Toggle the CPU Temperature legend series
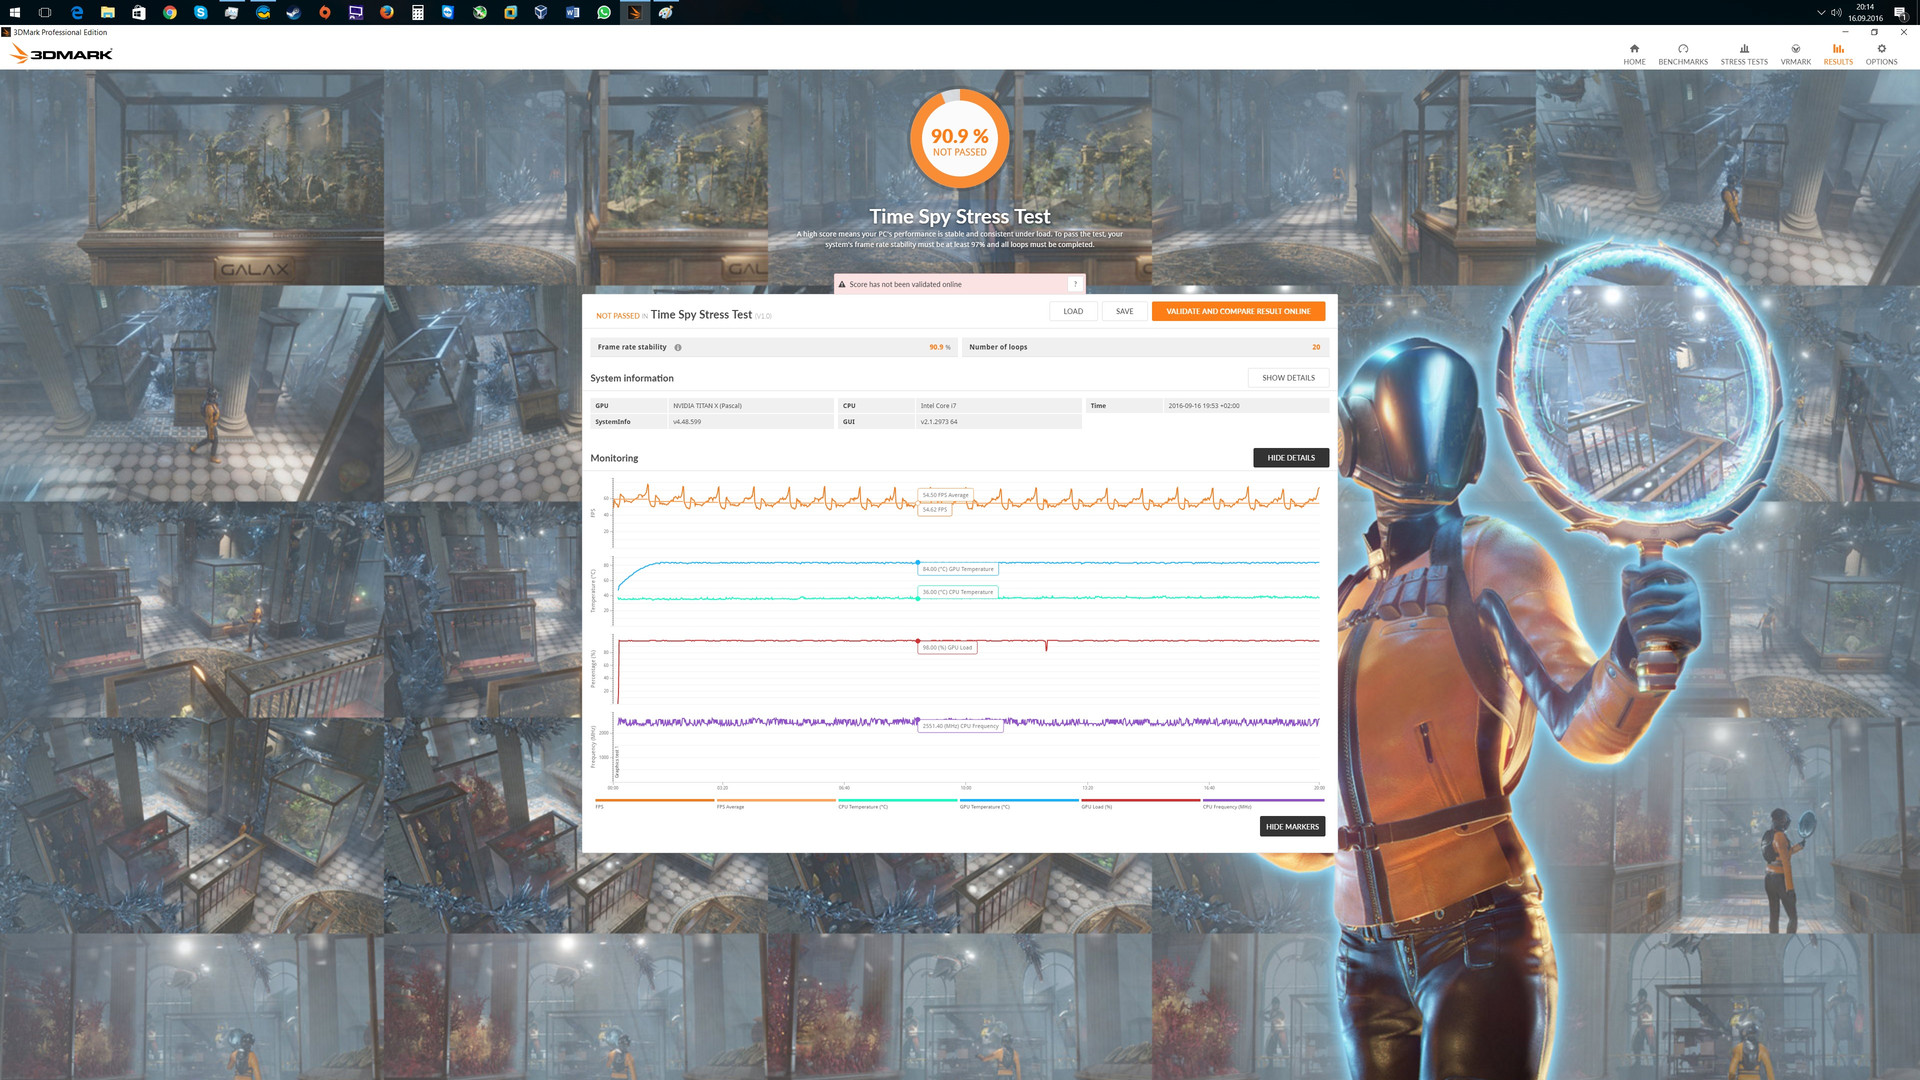This screenshot has height=1080, width=1920. 898,803
